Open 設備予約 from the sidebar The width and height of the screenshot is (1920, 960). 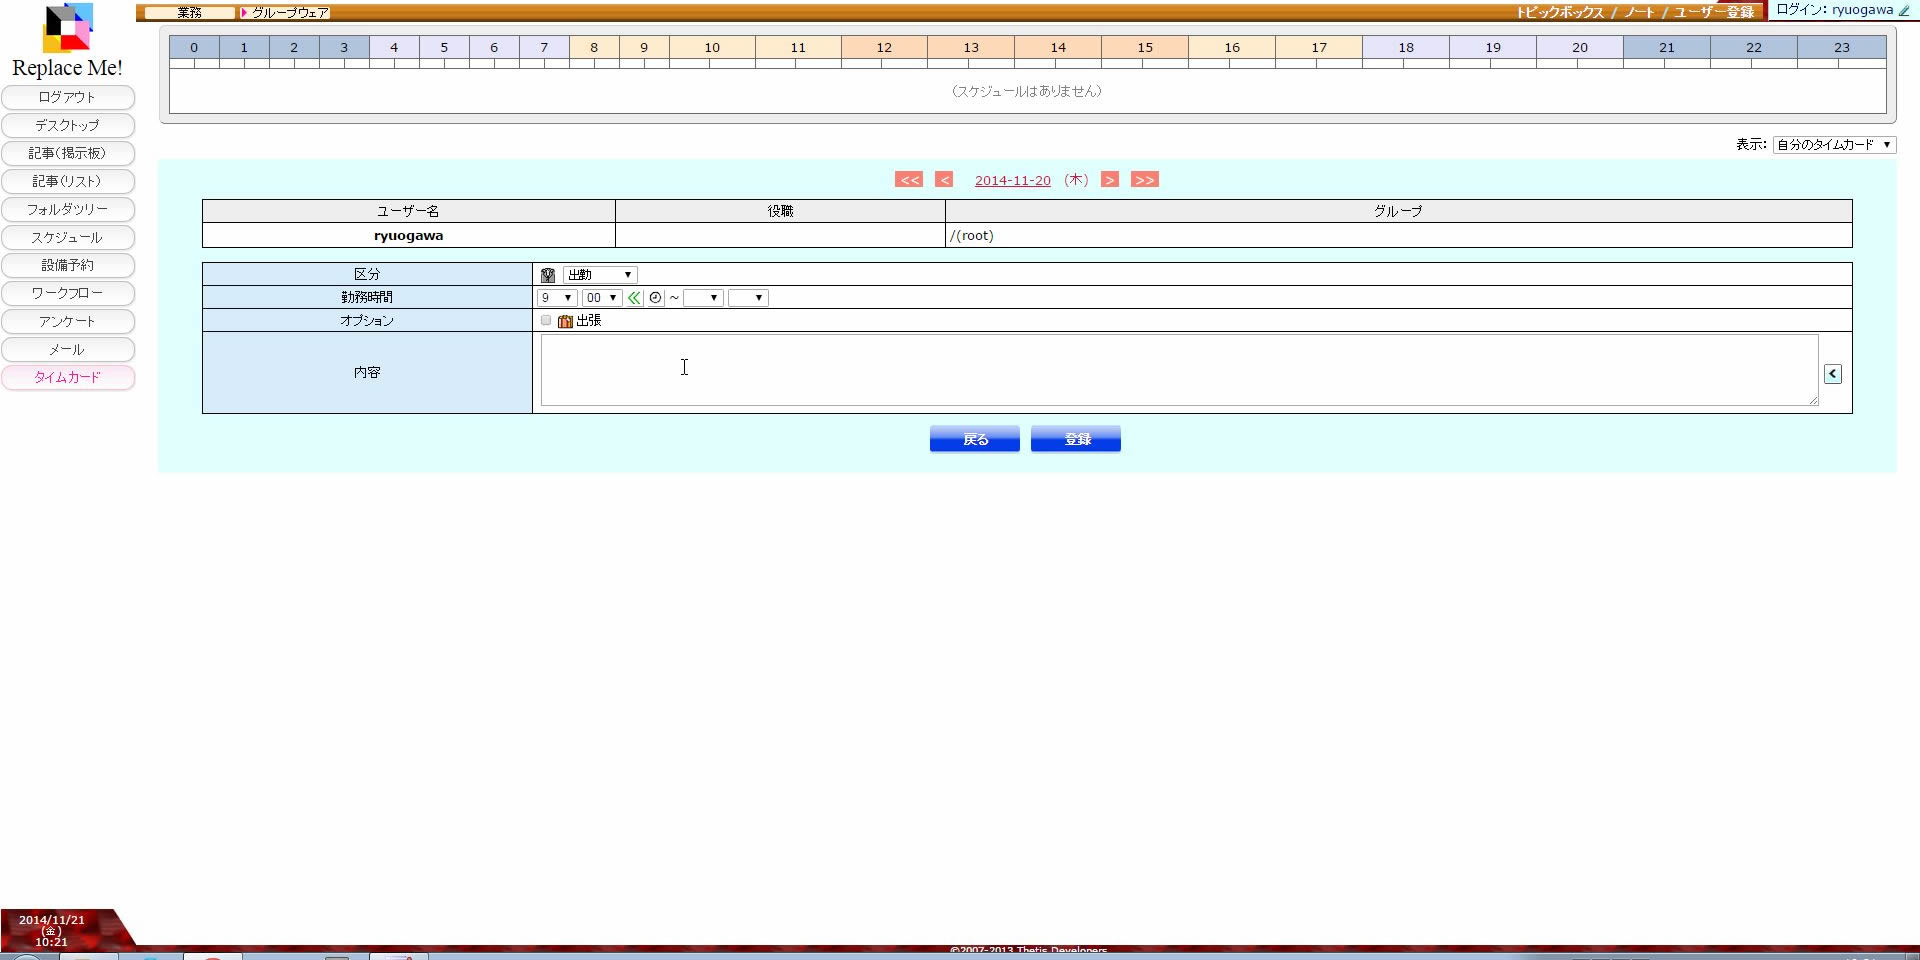tap(68, 265)
